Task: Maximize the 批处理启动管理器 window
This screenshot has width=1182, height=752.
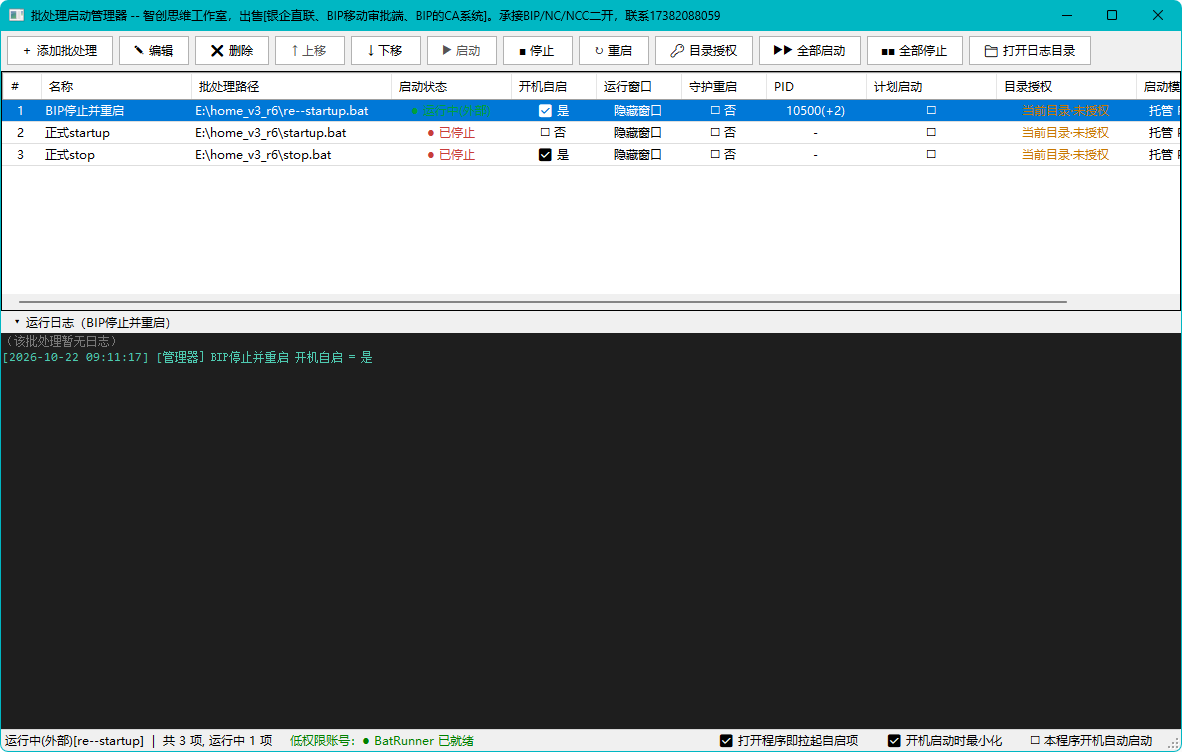Action: tap(1112, 15)
